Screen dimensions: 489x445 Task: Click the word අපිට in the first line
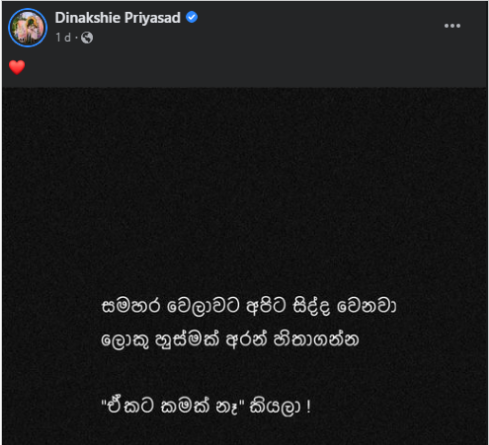point(266,306)
